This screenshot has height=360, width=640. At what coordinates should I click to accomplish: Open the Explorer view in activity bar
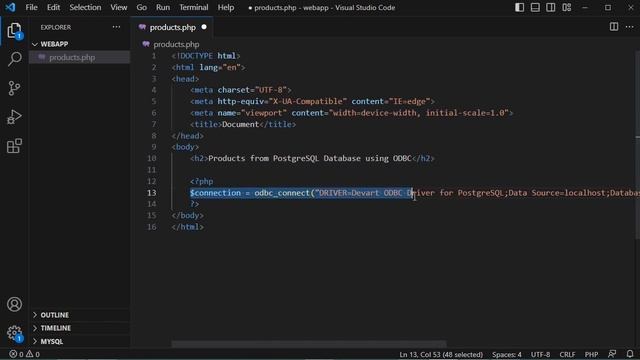[14, 31]
